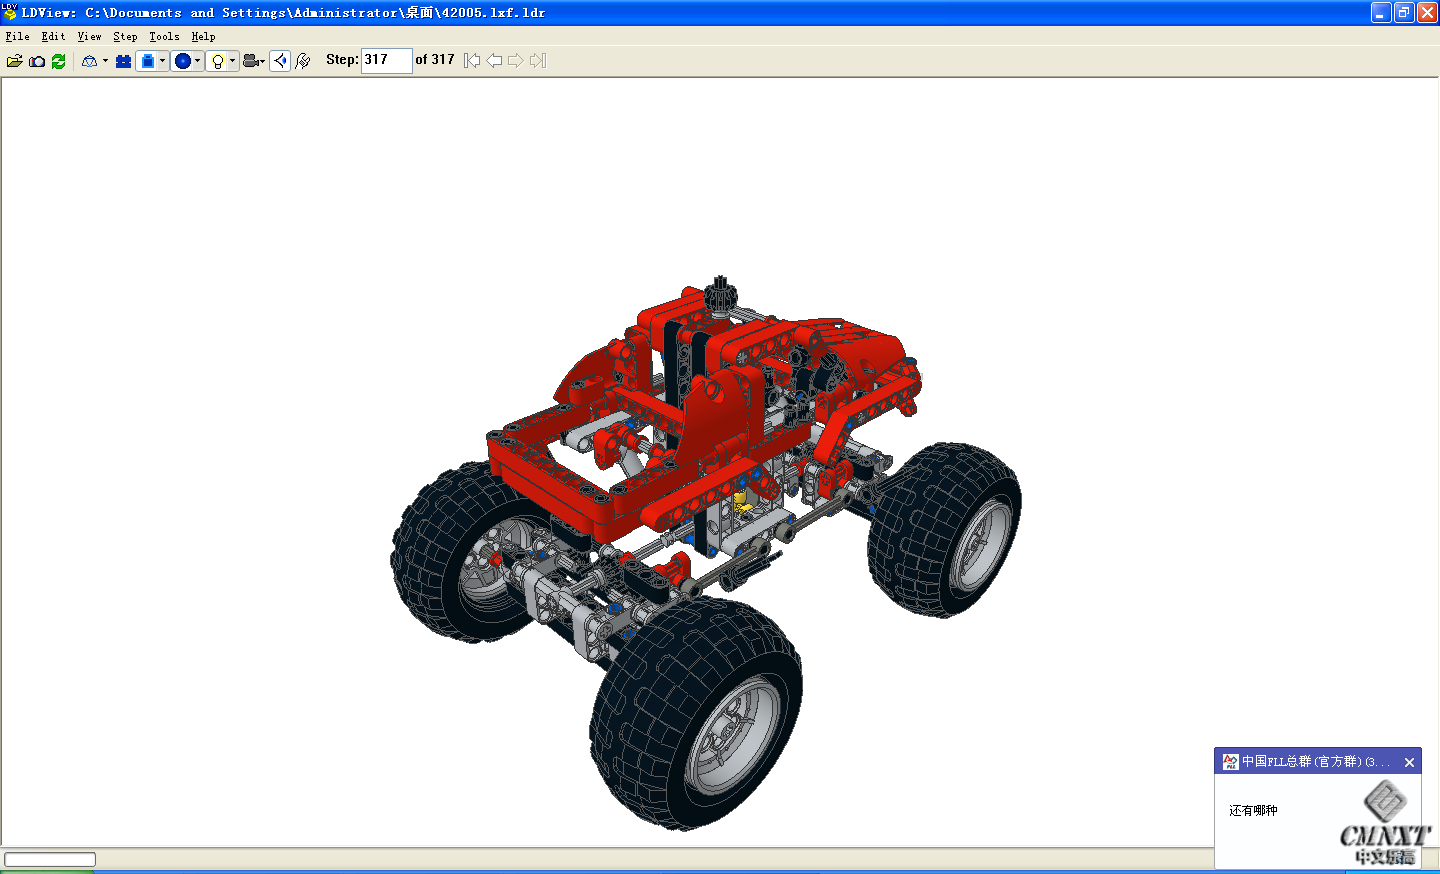Toggle edge lines blue brick icon
The width and height of the screenshot is (1440, 874).
pyautogui.click(x=147, y=61)
